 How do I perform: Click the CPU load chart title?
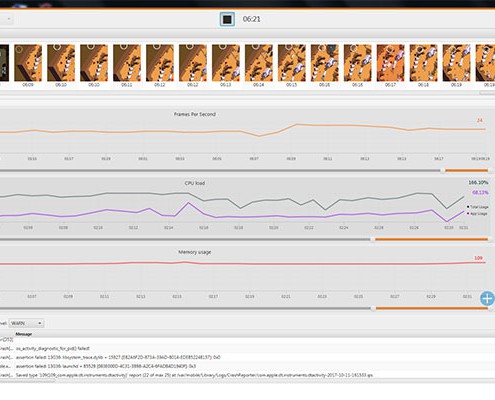click(195, 183)
